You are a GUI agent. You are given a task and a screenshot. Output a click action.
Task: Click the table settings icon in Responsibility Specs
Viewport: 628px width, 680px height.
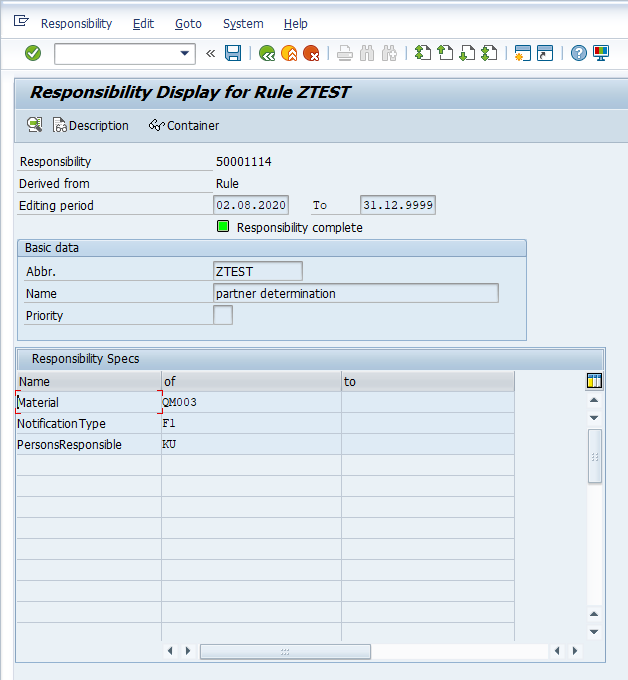click(x=594, y=381)
